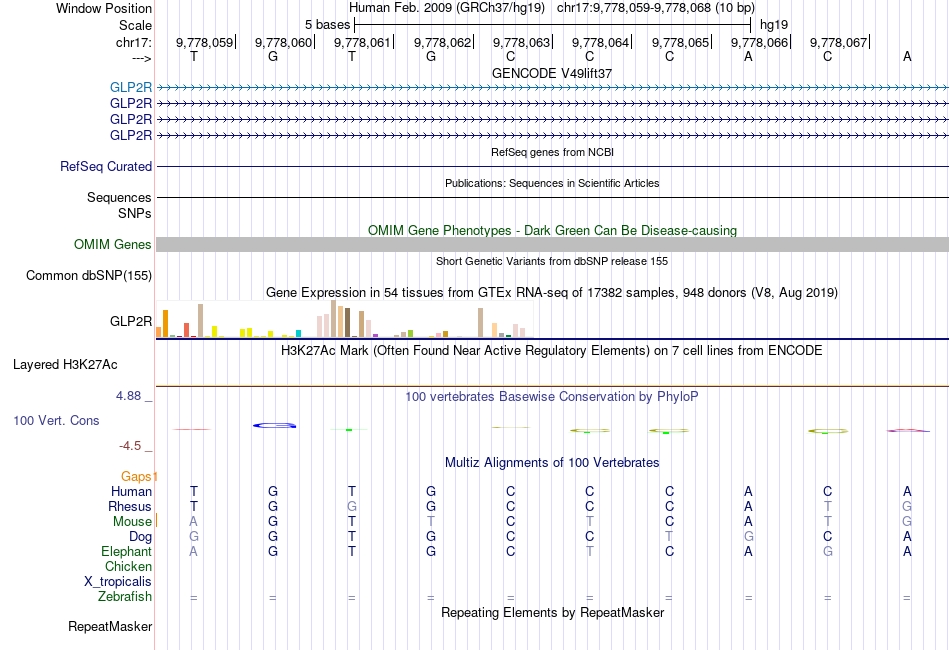Click the Sequences track label
This screenshot has height=650, width=950.
pyautogui.click(x=119, y=197)
